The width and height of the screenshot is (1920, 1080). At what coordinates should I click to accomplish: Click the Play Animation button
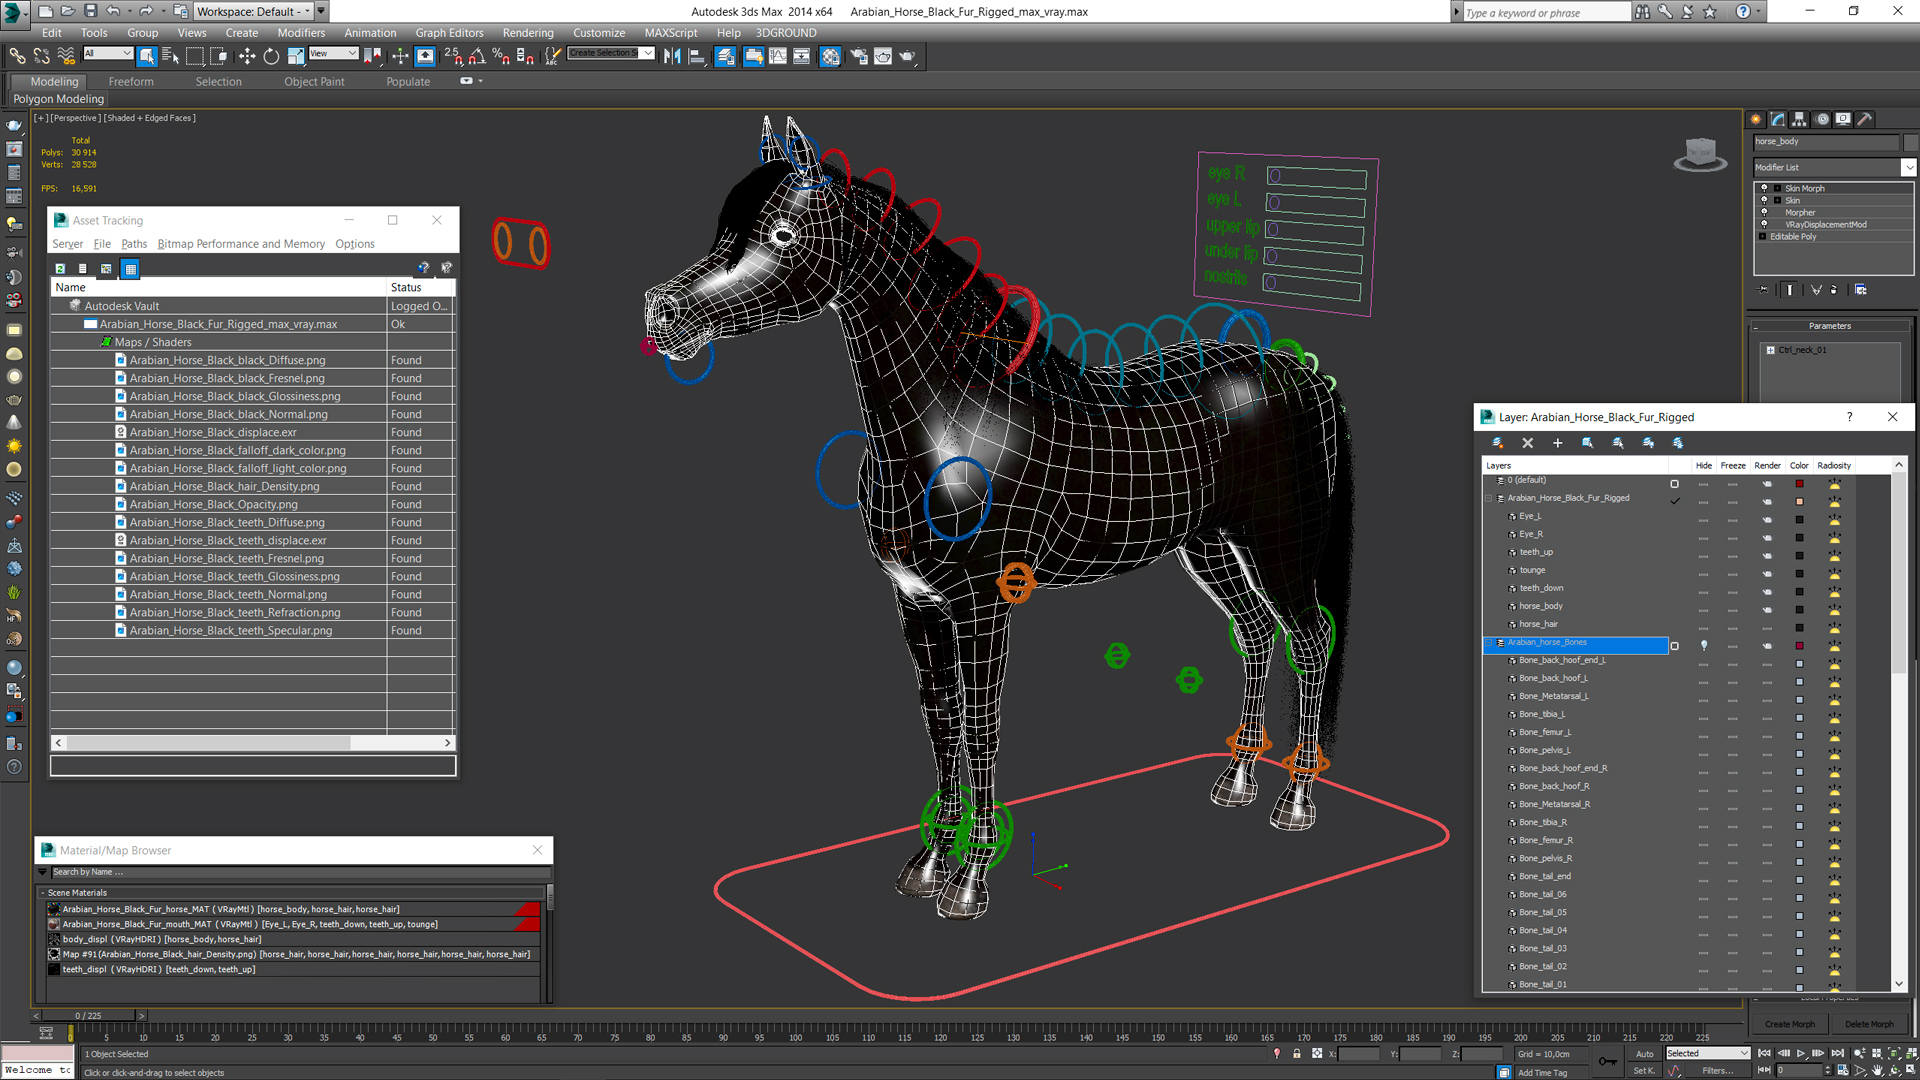point(1801,1053)
